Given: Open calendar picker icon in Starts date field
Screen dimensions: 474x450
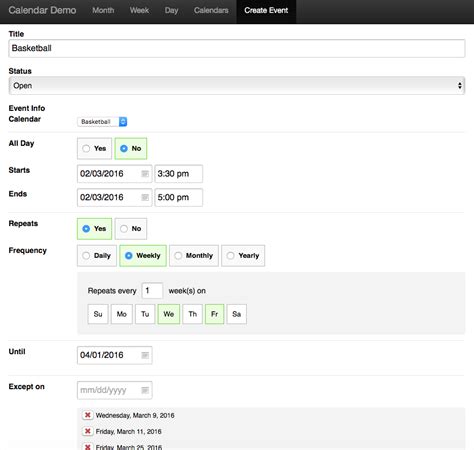Looking at the screenshot, I should point(145,174).
